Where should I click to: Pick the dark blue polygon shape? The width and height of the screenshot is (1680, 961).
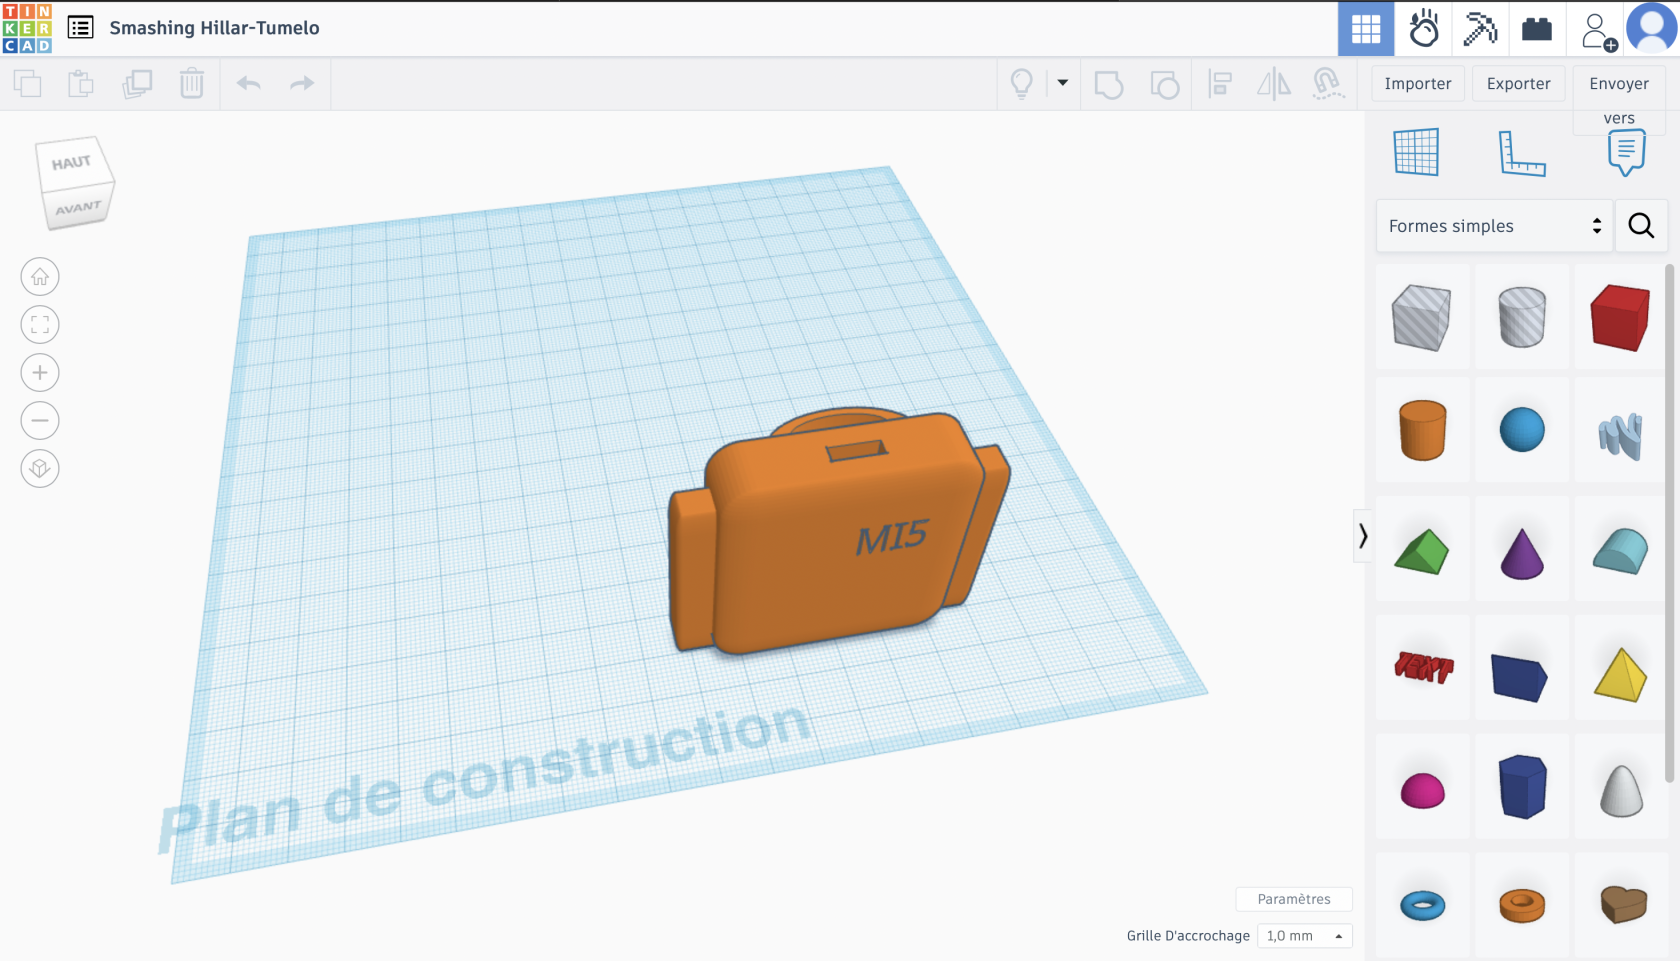pyautogui.click(x=1522, y=786)
